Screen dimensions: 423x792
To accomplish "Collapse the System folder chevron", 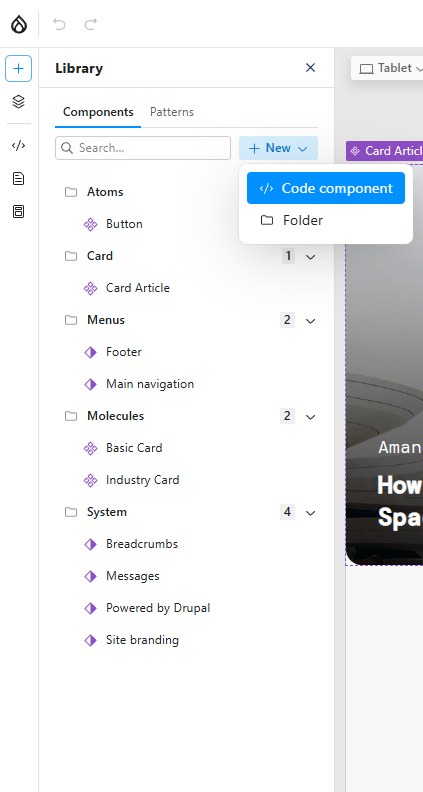I will 310,513.
